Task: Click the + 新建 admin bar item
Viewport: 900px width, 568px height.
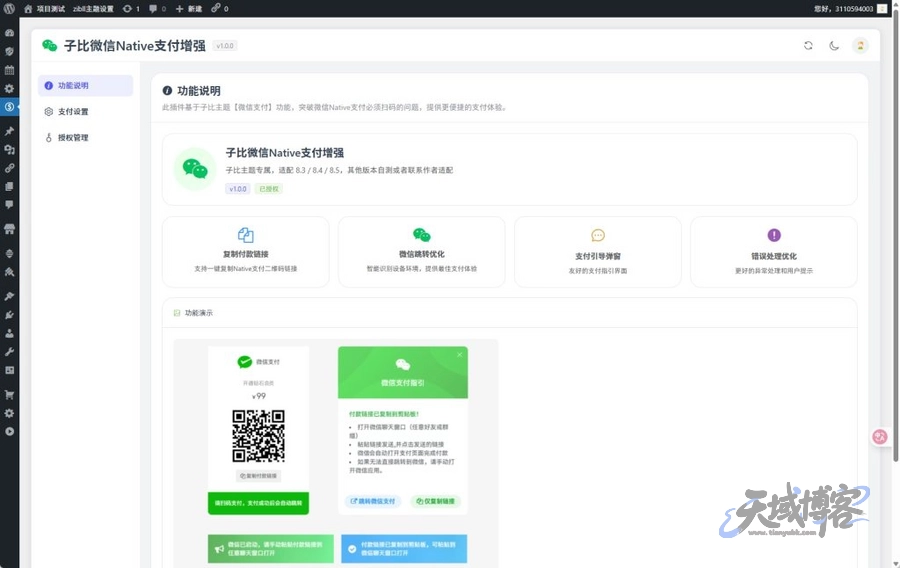Action: pos(189,9)
